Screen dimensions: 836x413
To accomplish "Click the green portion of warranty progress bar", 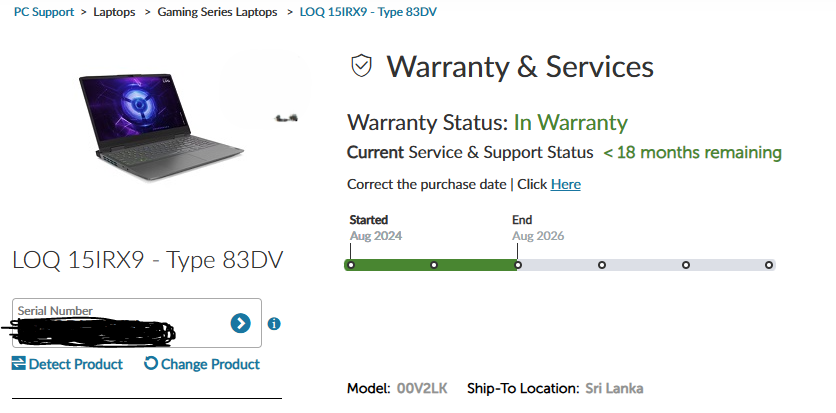I will coord(431,265).
